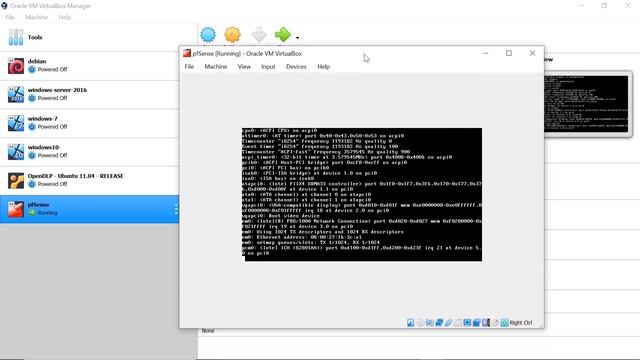Expand the dropdown arrow beside the green Show button
Image resolution: width=640 pixels, height=360 pixels.
click(x=297, y=38)
